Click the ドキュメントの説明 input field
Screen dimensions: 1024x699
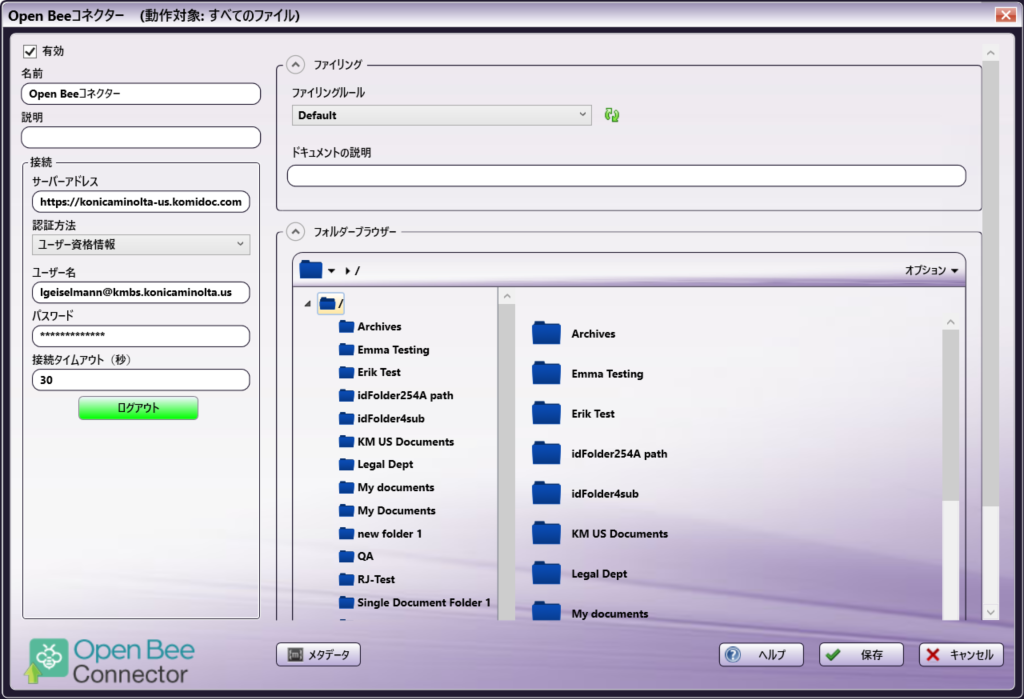(626, 176)
